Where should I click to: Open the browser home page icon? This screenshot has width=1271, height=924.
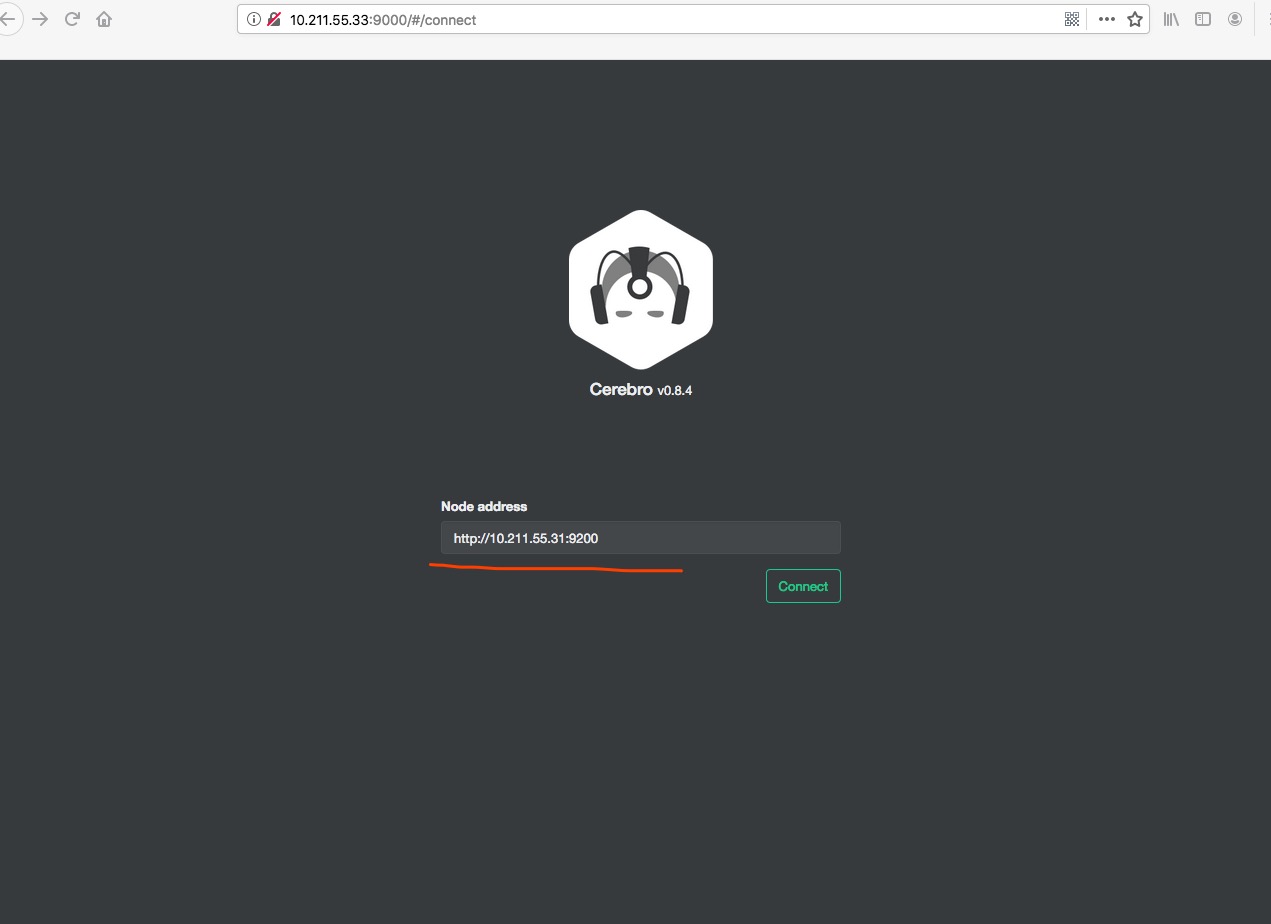[104, 19]
